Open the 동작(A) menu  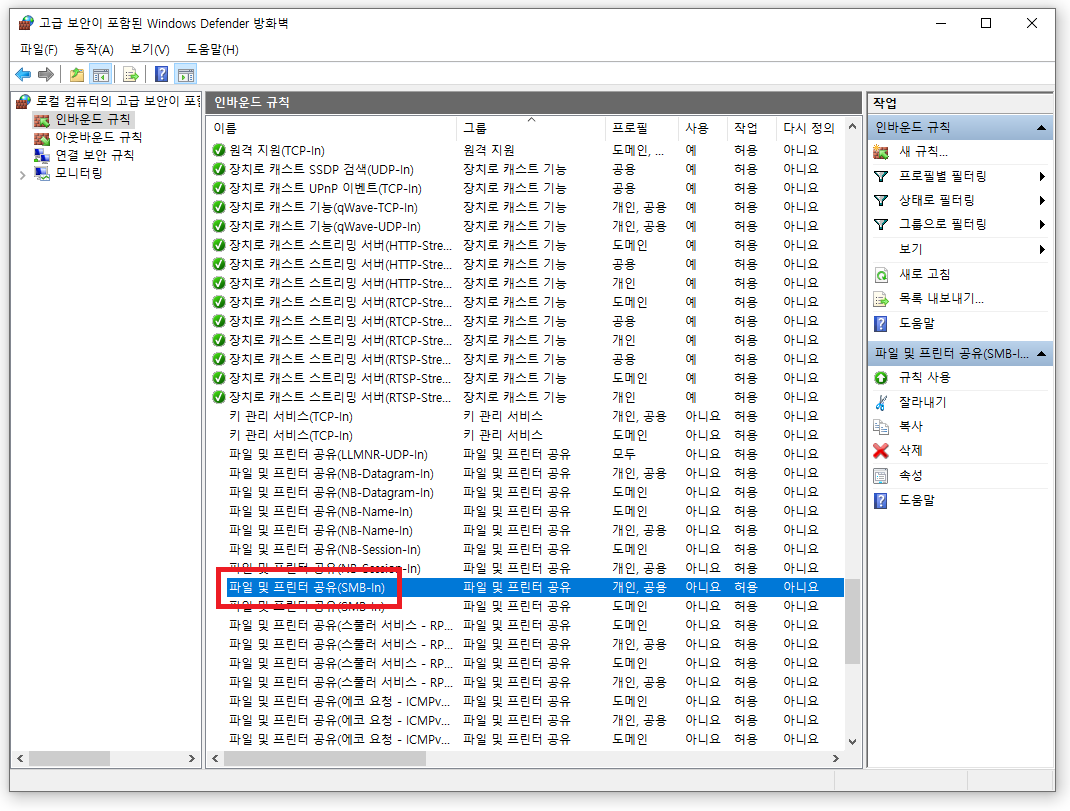(x=93, y=49)
